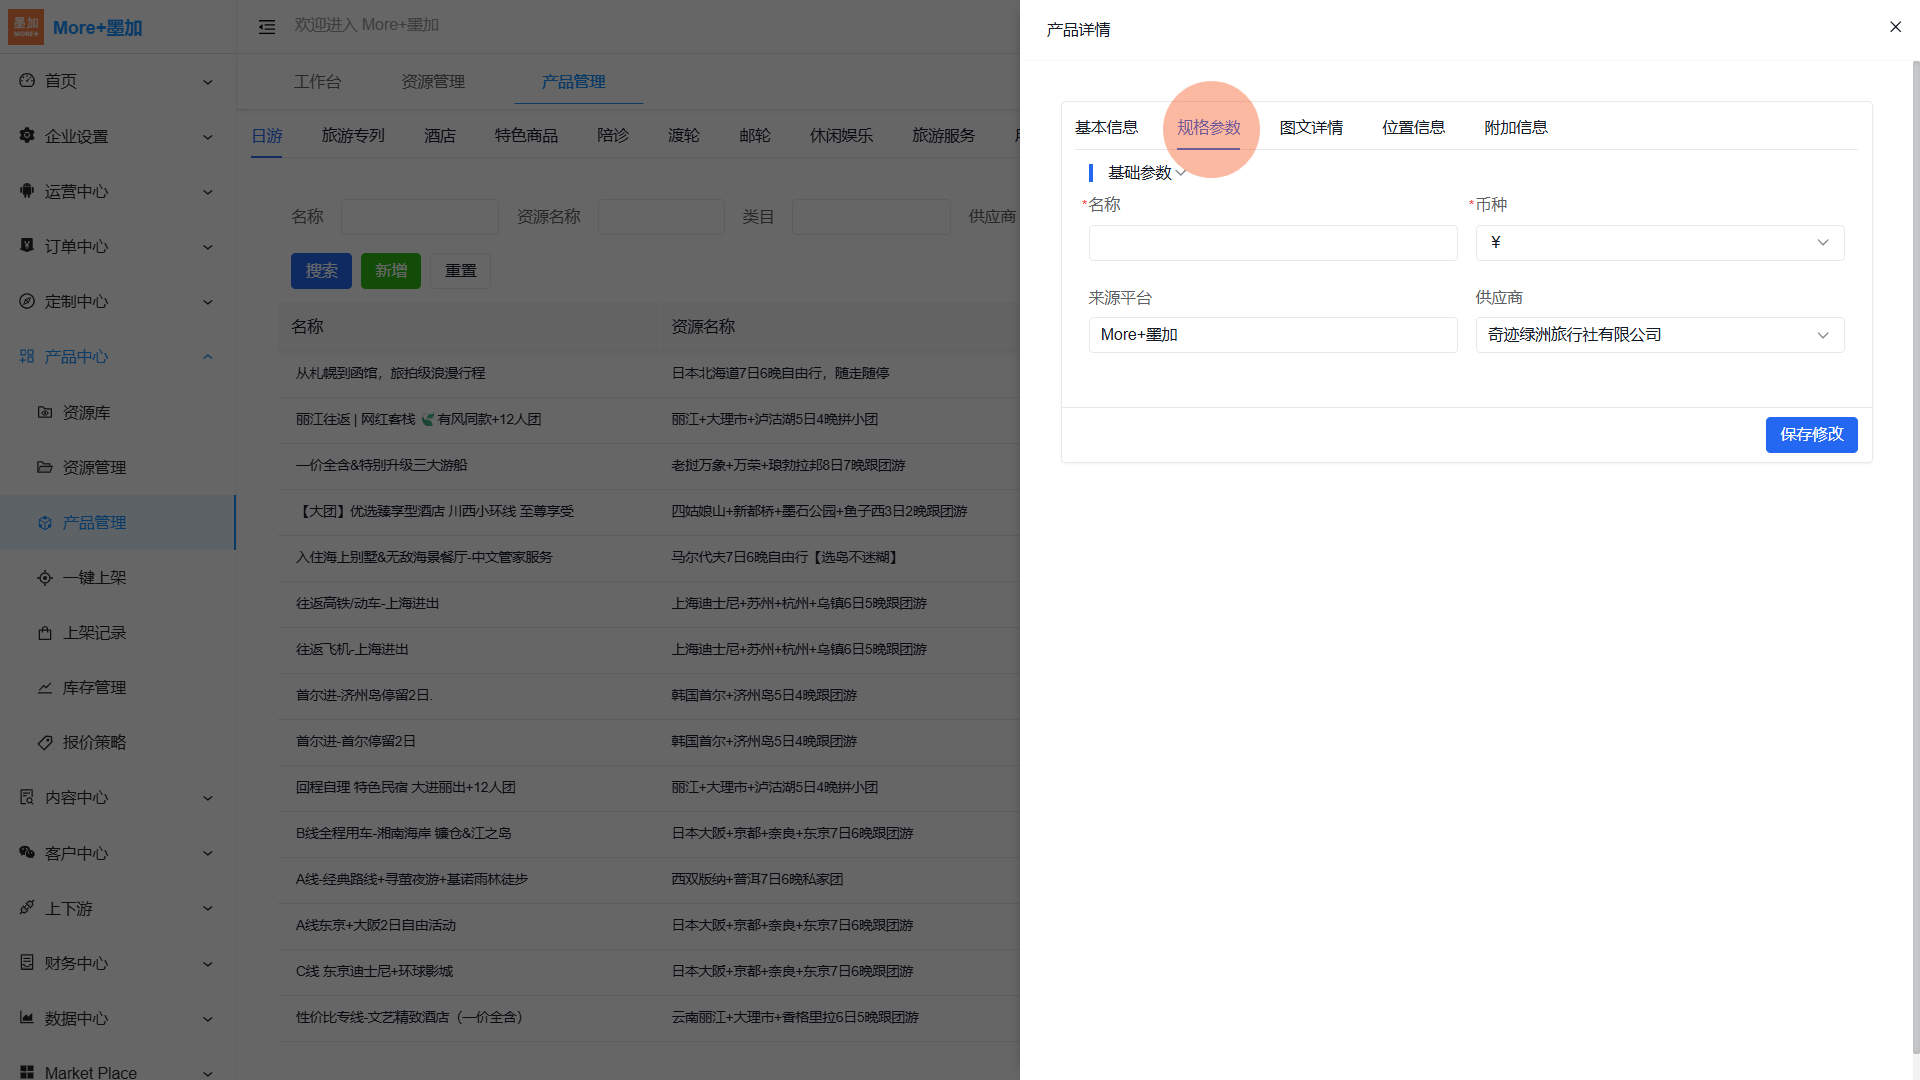Image resolution: width=1920 pixels, height=1080 pixels.
Task: Click the sidebar collapse hamburger icon
Action: click(x=267, y=27)
